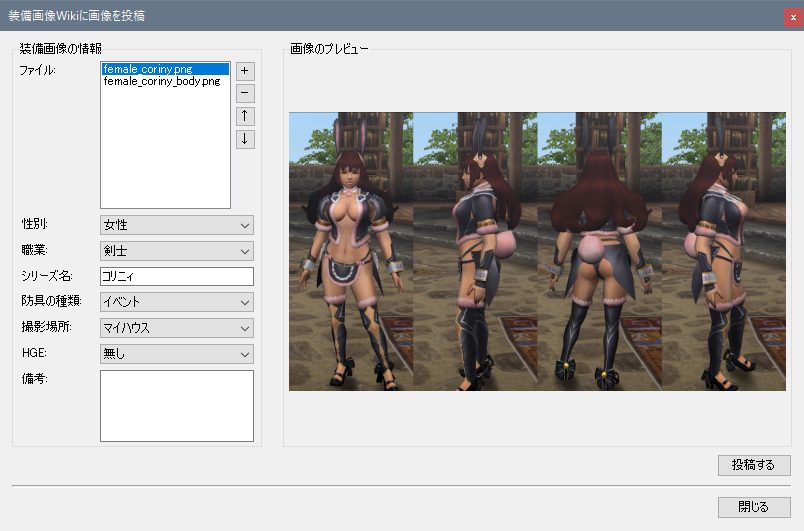Image resolution: width=804 pixels, height=531 pixels.
Task: Open the HGE dropdown showing 無し
Action: (x=176, y=354)
